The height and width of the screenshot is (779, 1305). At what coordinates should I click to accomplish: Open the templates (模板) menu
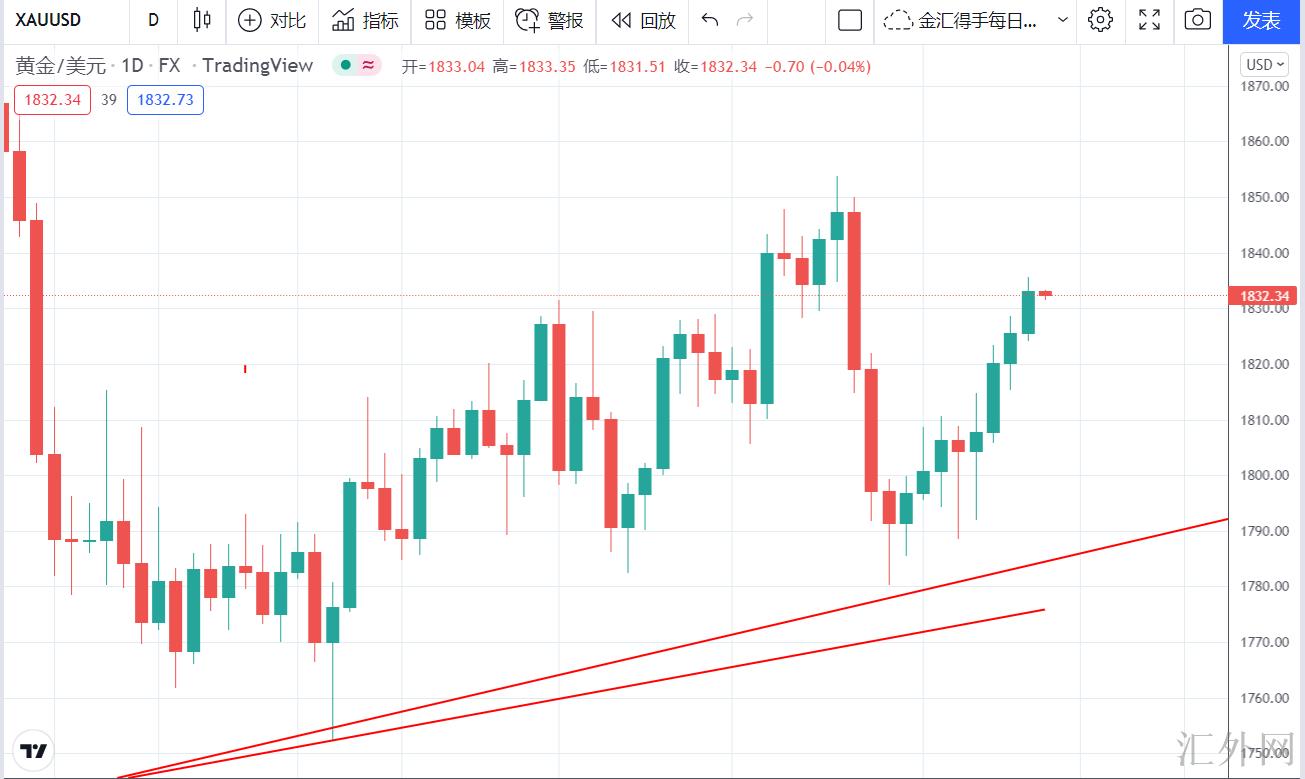point(458,20)
